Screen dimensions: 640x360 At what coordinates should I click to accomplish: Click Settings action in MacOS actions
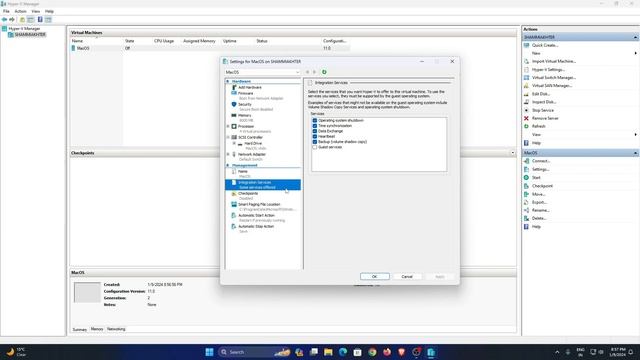click(x=540, y=169)
